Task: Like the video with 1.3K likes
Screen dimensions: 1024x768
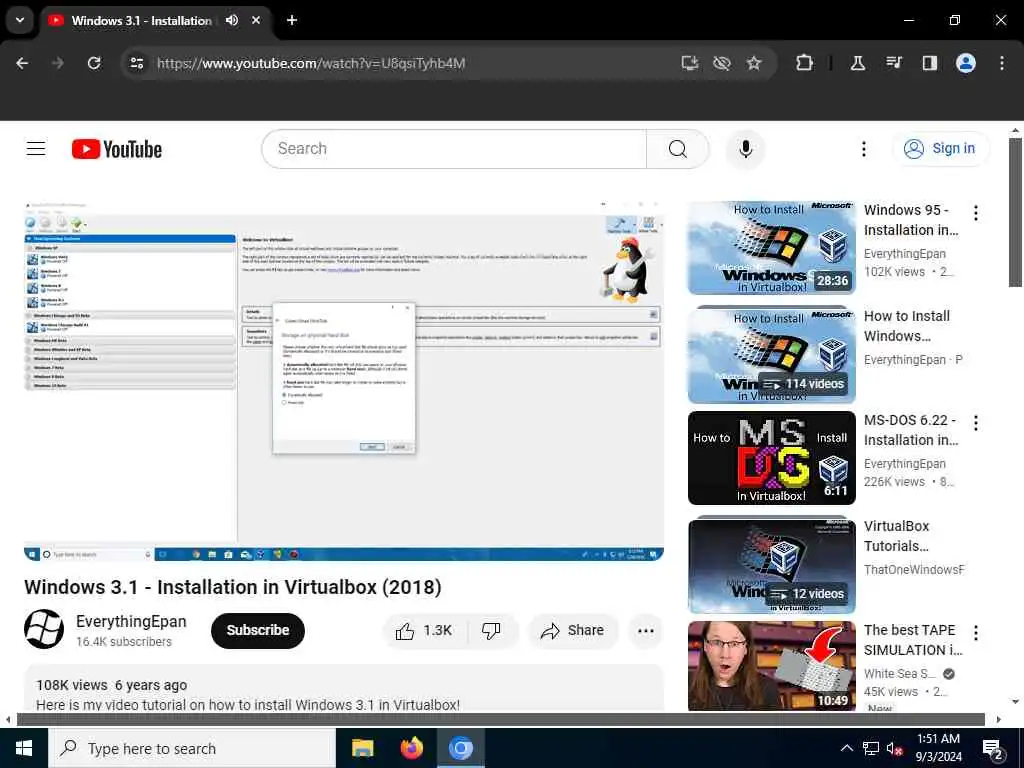Action: pos(424,631)
